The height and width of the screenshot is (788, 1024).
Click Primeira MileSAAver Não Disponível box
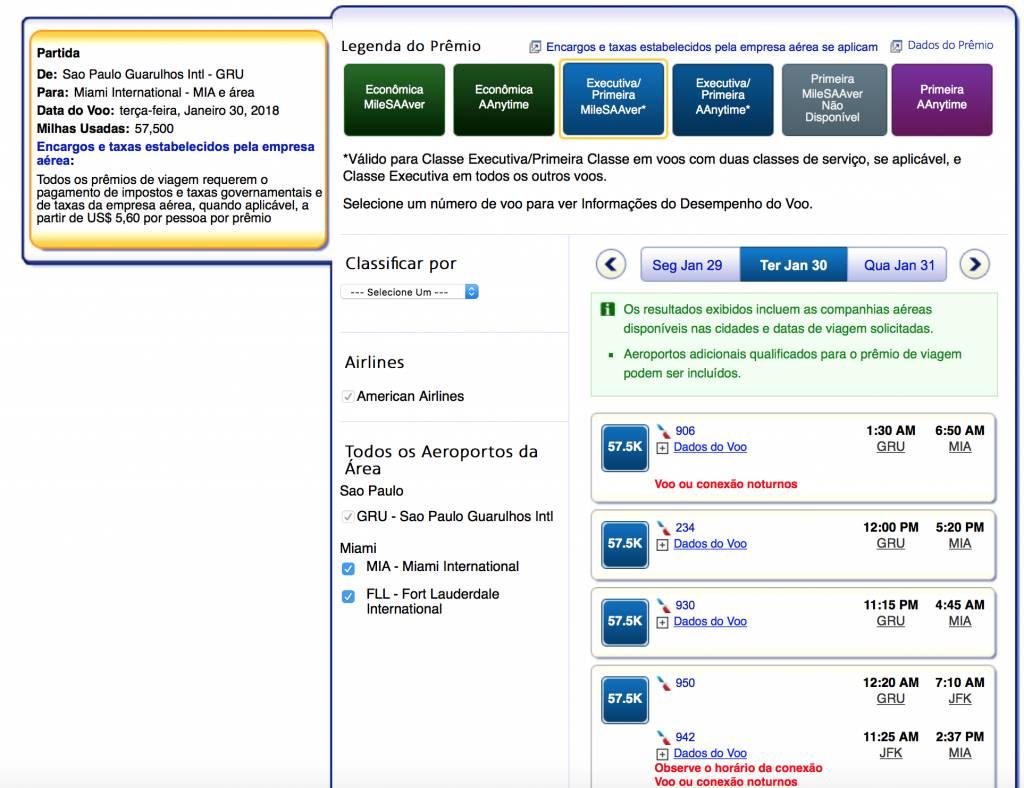click(x=834, y=99)
